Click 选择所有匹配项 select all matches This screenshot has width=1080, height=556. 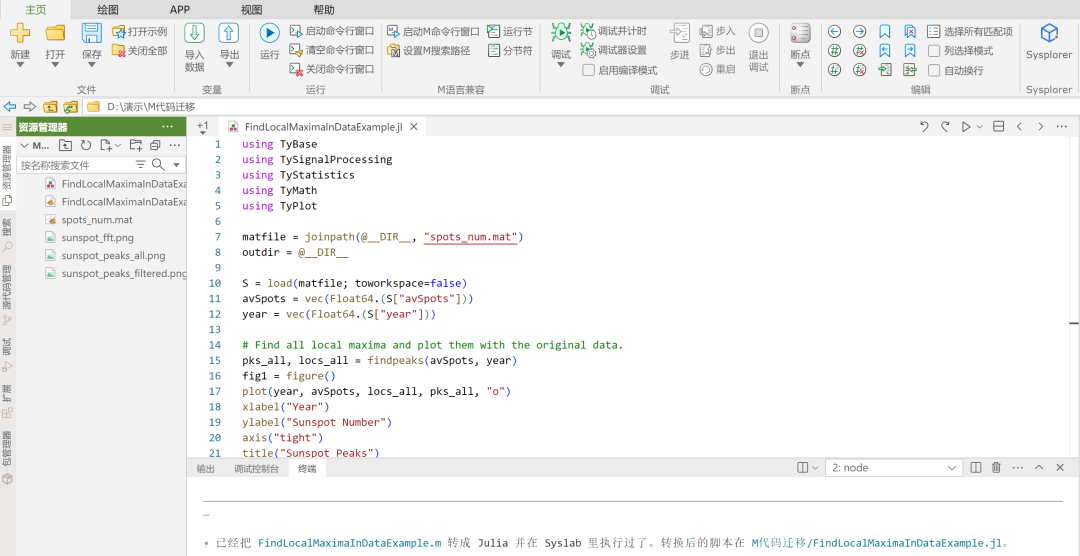(x=970, y=31)
